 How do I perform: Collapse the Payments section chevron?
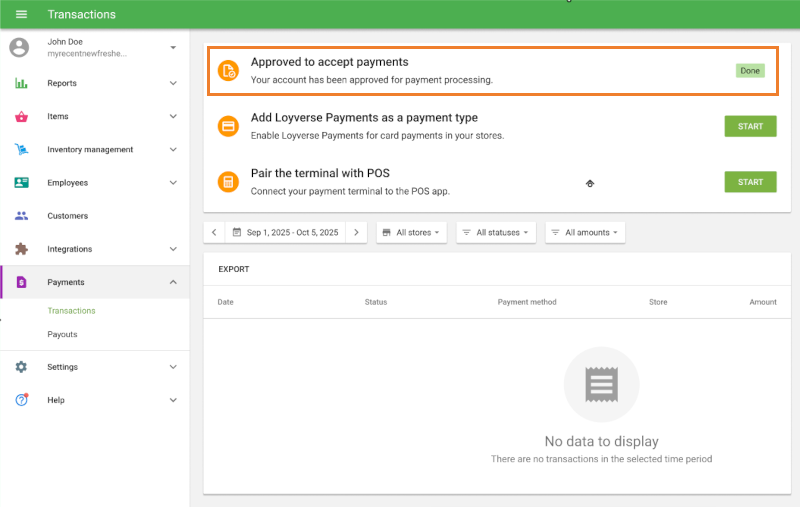(x=173, y=282)
